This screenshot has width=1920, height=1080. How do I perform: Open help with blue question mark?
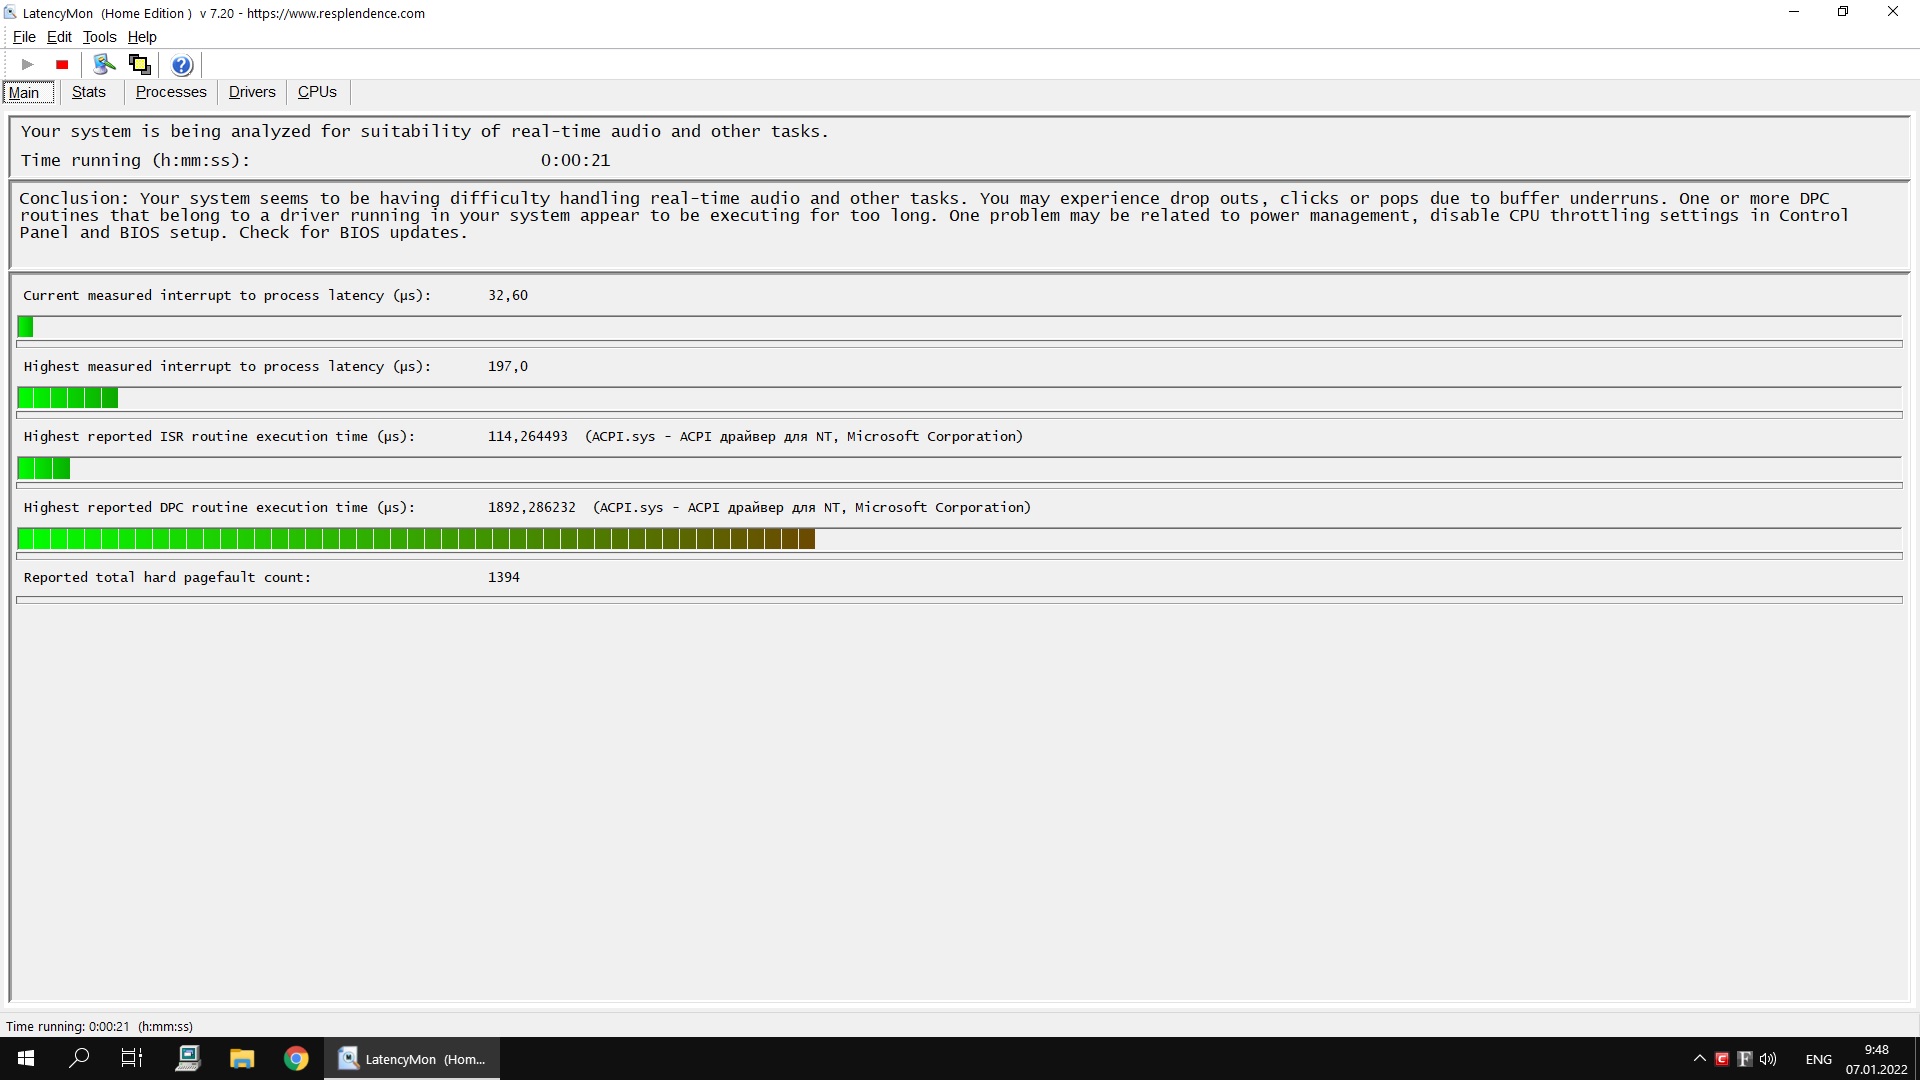[181, 66]
